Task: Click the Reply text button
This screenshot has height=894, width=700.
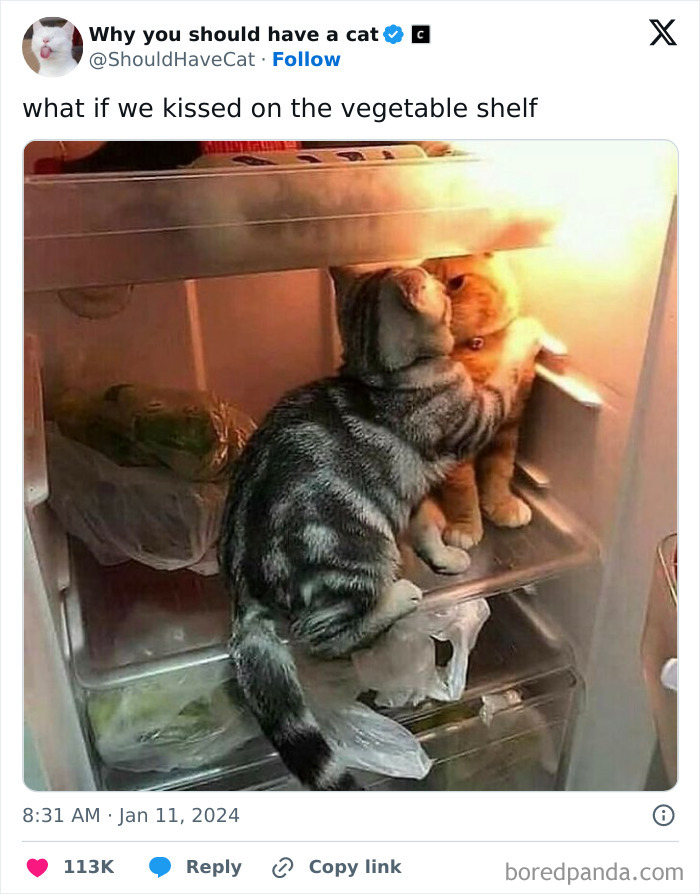Action: click(214, 867)
